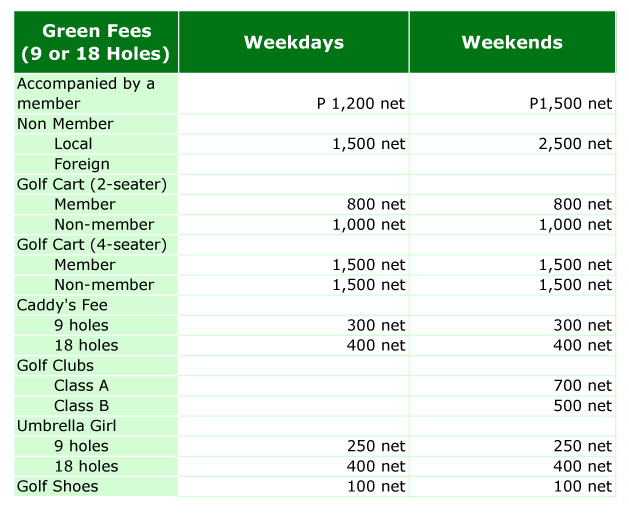Select the Golf Clubs row label
Image resolution: width=629 pixels, height=513 pixels.
pyautogui.click(x=55, y=366)
